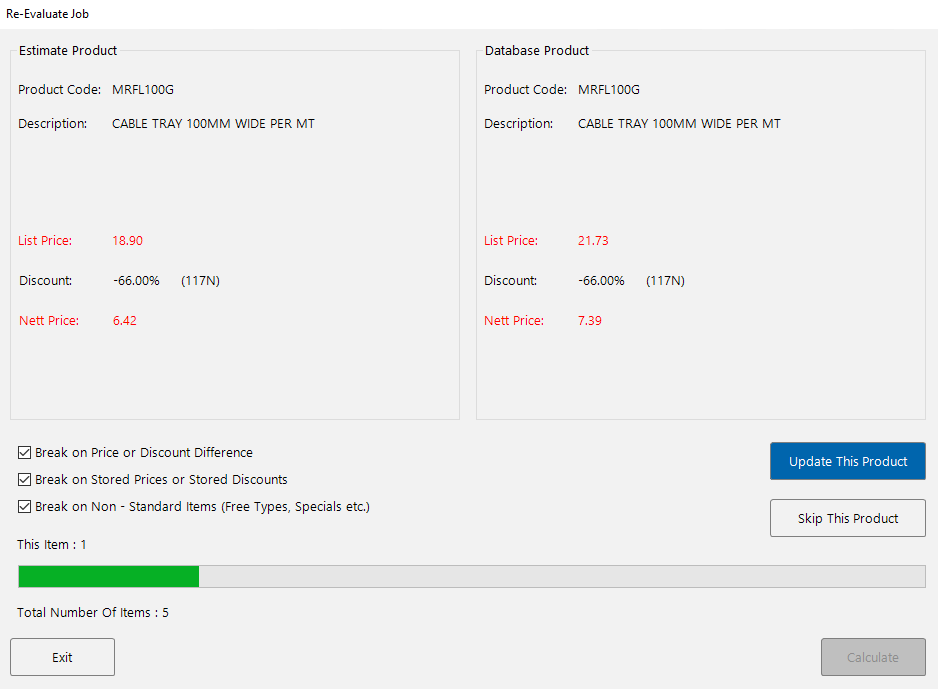Click the Exit button

(62, 657)
